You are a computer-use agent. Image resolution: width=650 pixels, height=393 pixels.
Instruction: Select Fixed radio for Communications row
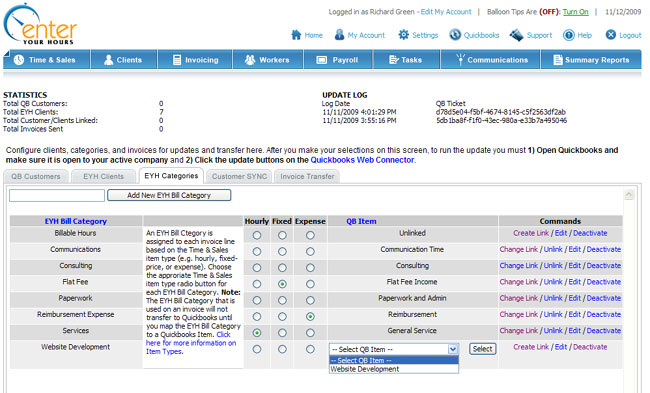[282, 252]
